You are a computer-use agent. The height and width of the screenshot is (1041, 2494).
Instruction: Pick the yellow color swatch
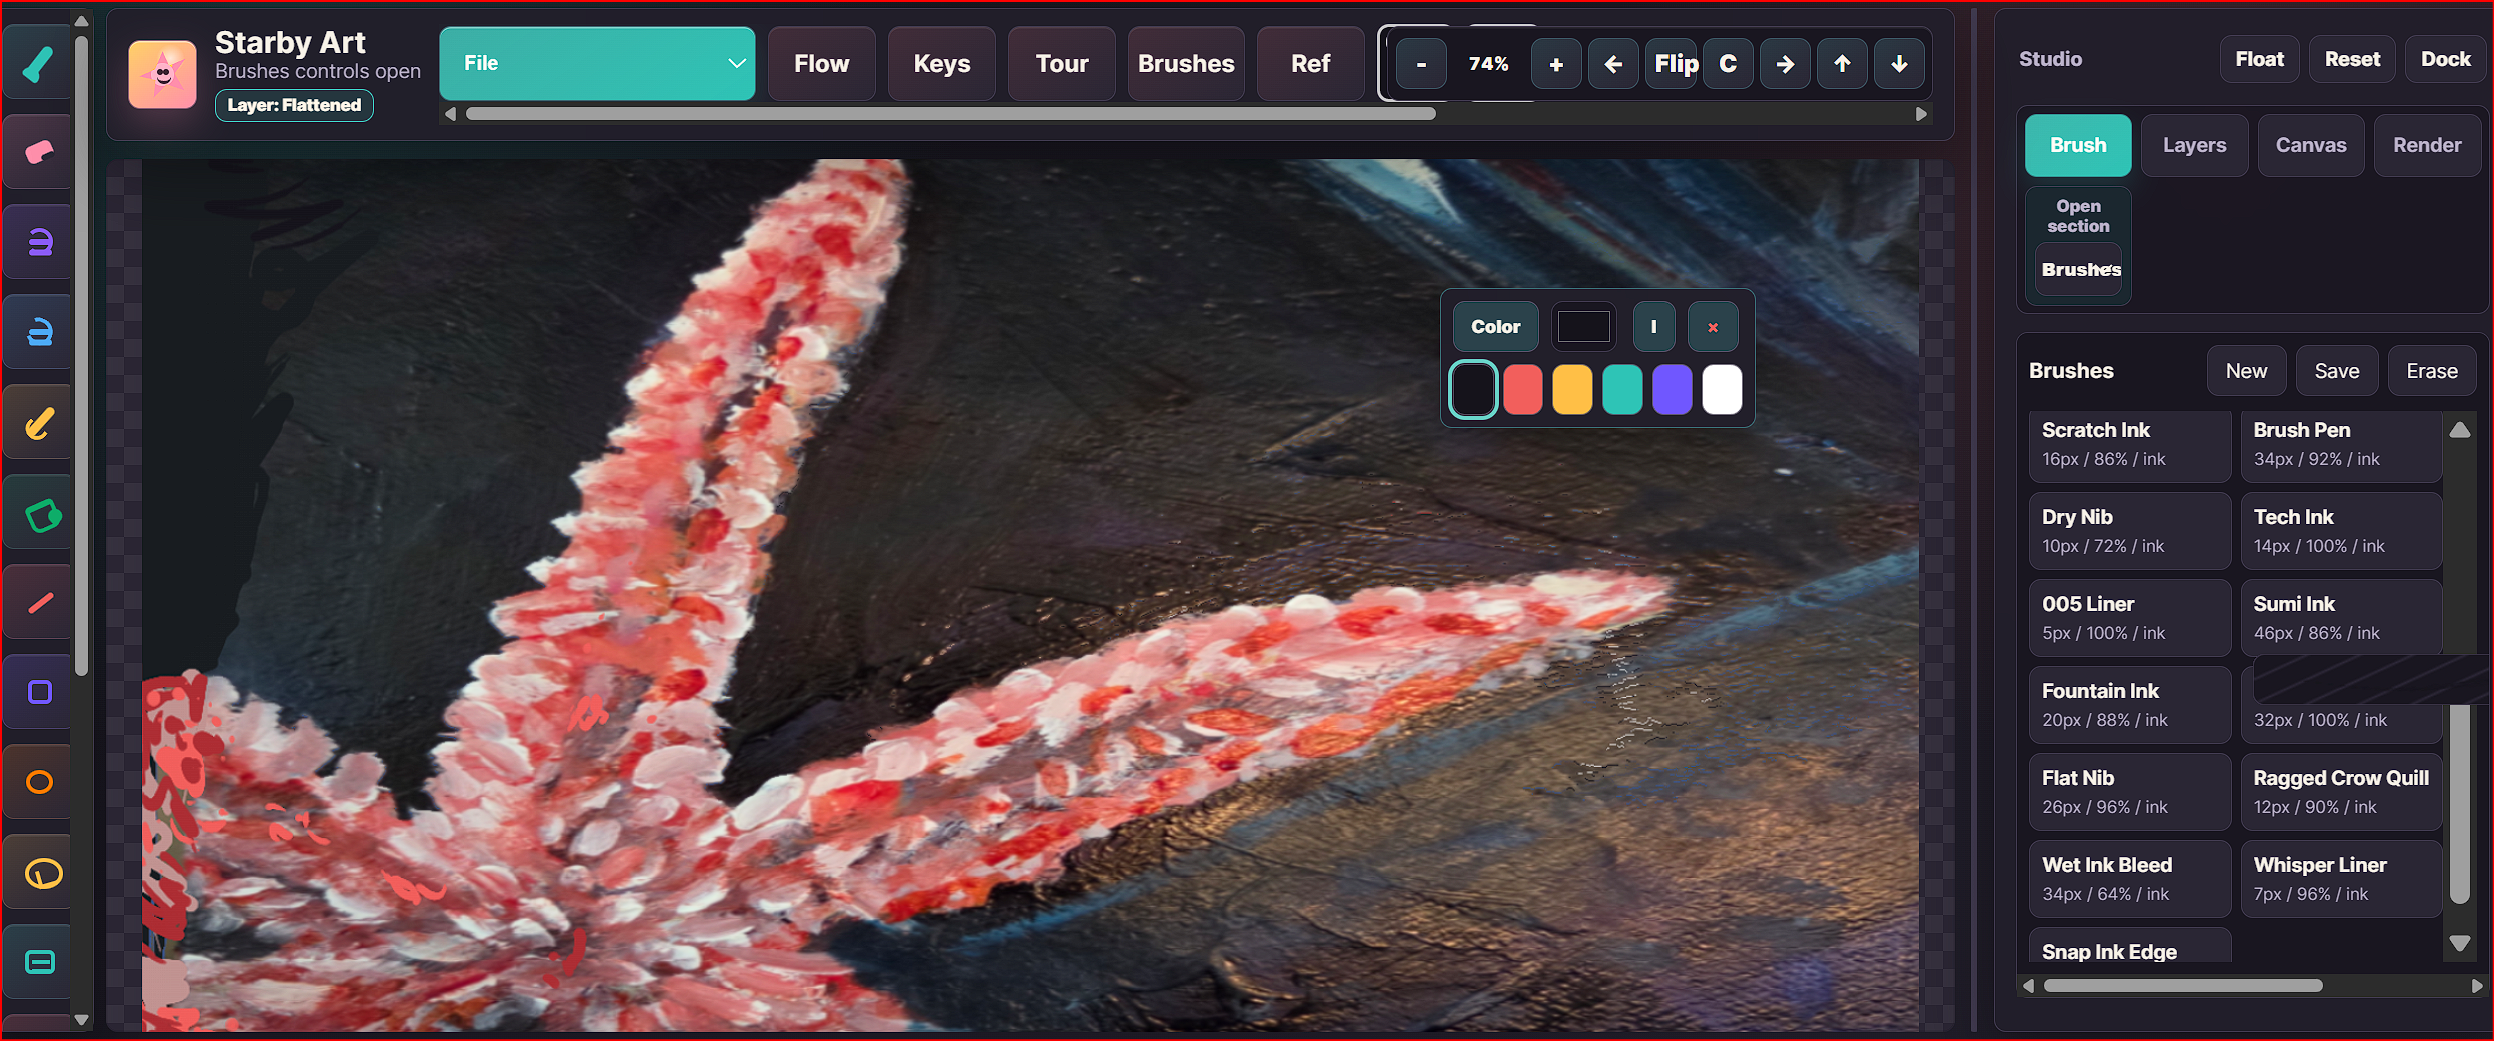pos(1573,389)
